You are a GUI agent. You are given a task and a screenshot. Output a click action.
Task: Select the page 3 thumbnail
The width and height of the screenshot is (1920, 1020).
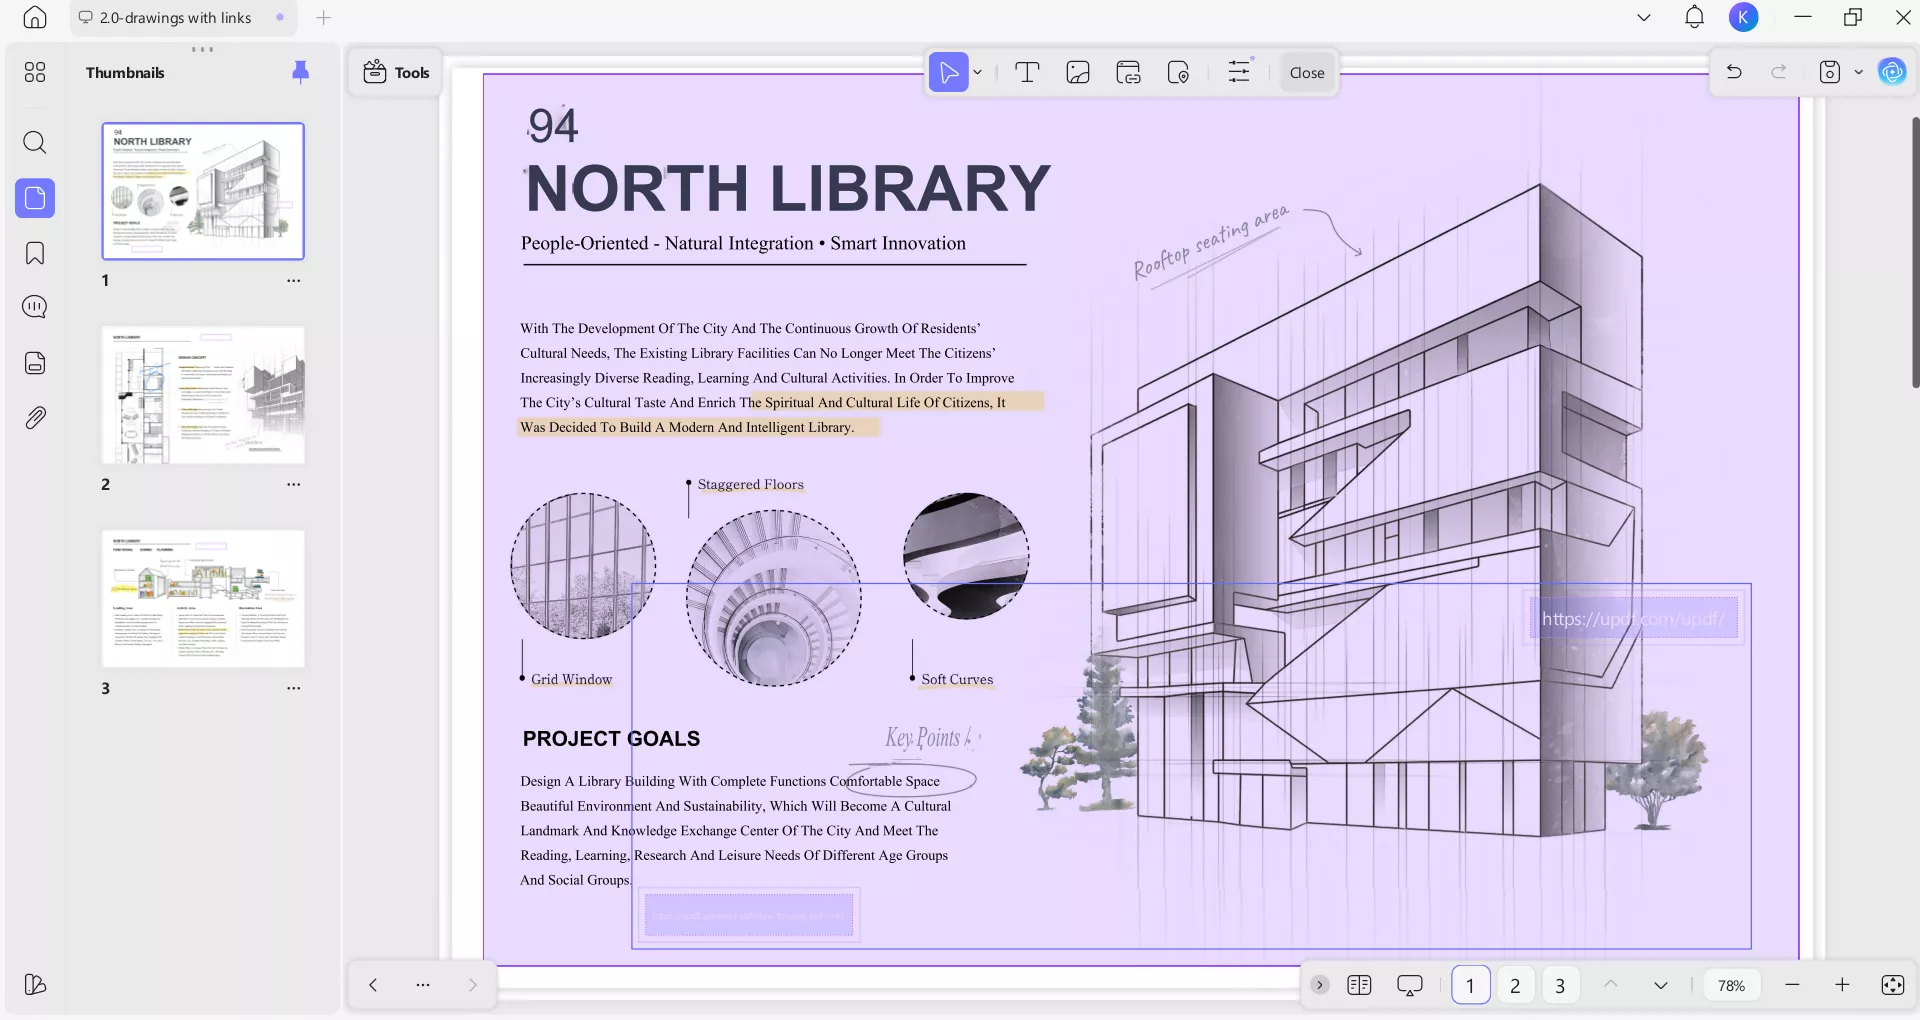pyautogui.click(x=203, y=599)
